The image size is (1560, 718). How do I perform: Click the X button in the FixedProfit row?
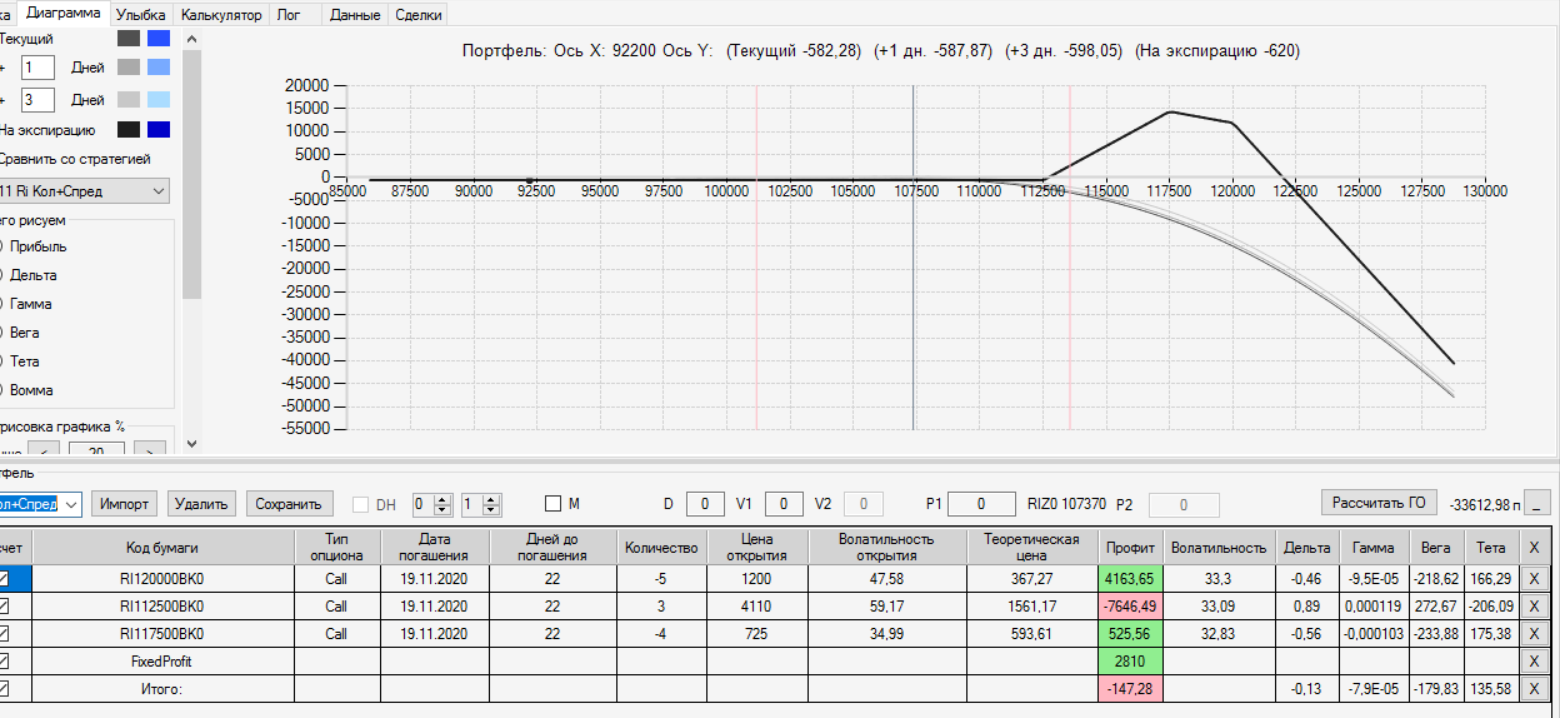(x=1535, y=661)
